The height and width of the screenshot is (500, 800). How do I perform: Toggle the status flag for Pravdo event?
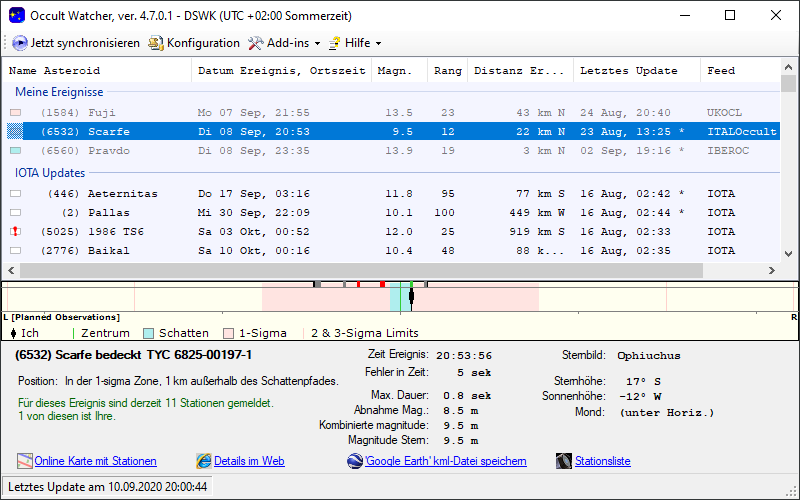15,151
